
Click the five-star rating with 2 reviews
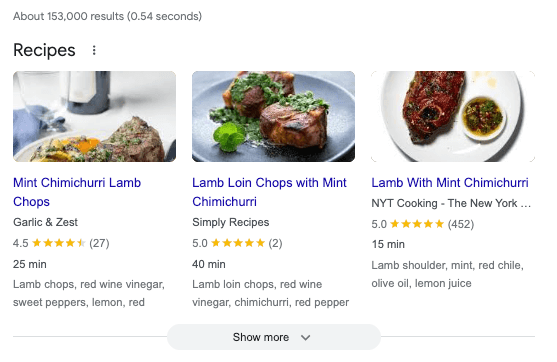(x=237, y=243)
